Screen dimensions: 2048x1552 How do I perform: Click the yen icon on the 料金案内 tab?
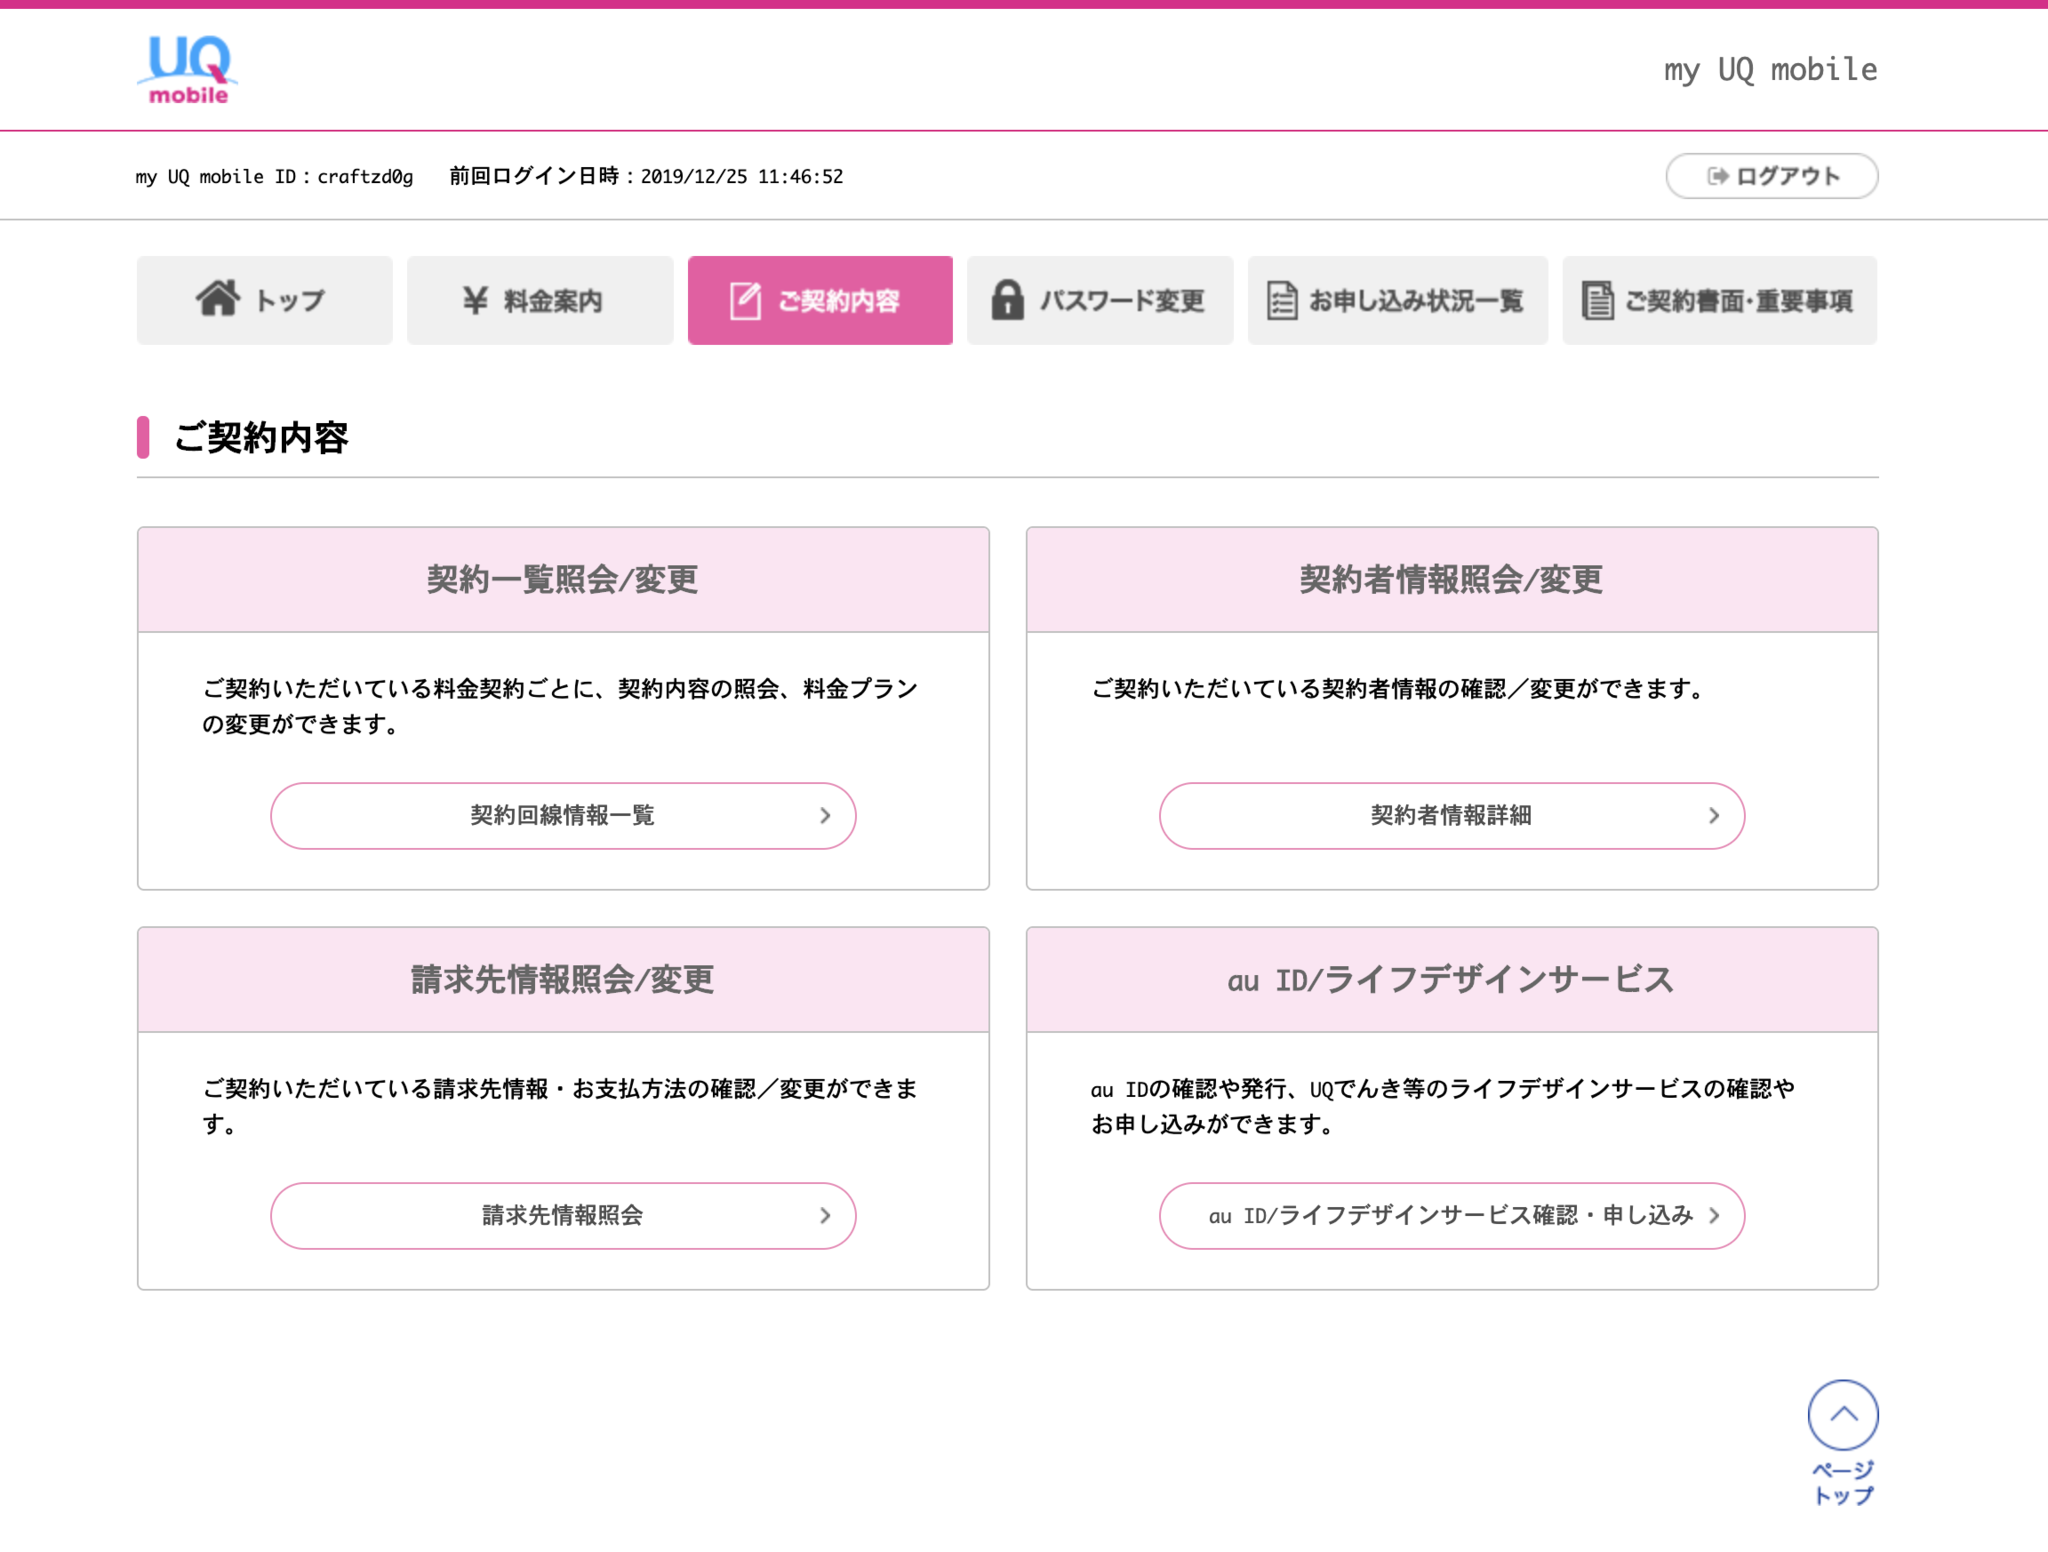coord(475,299)
